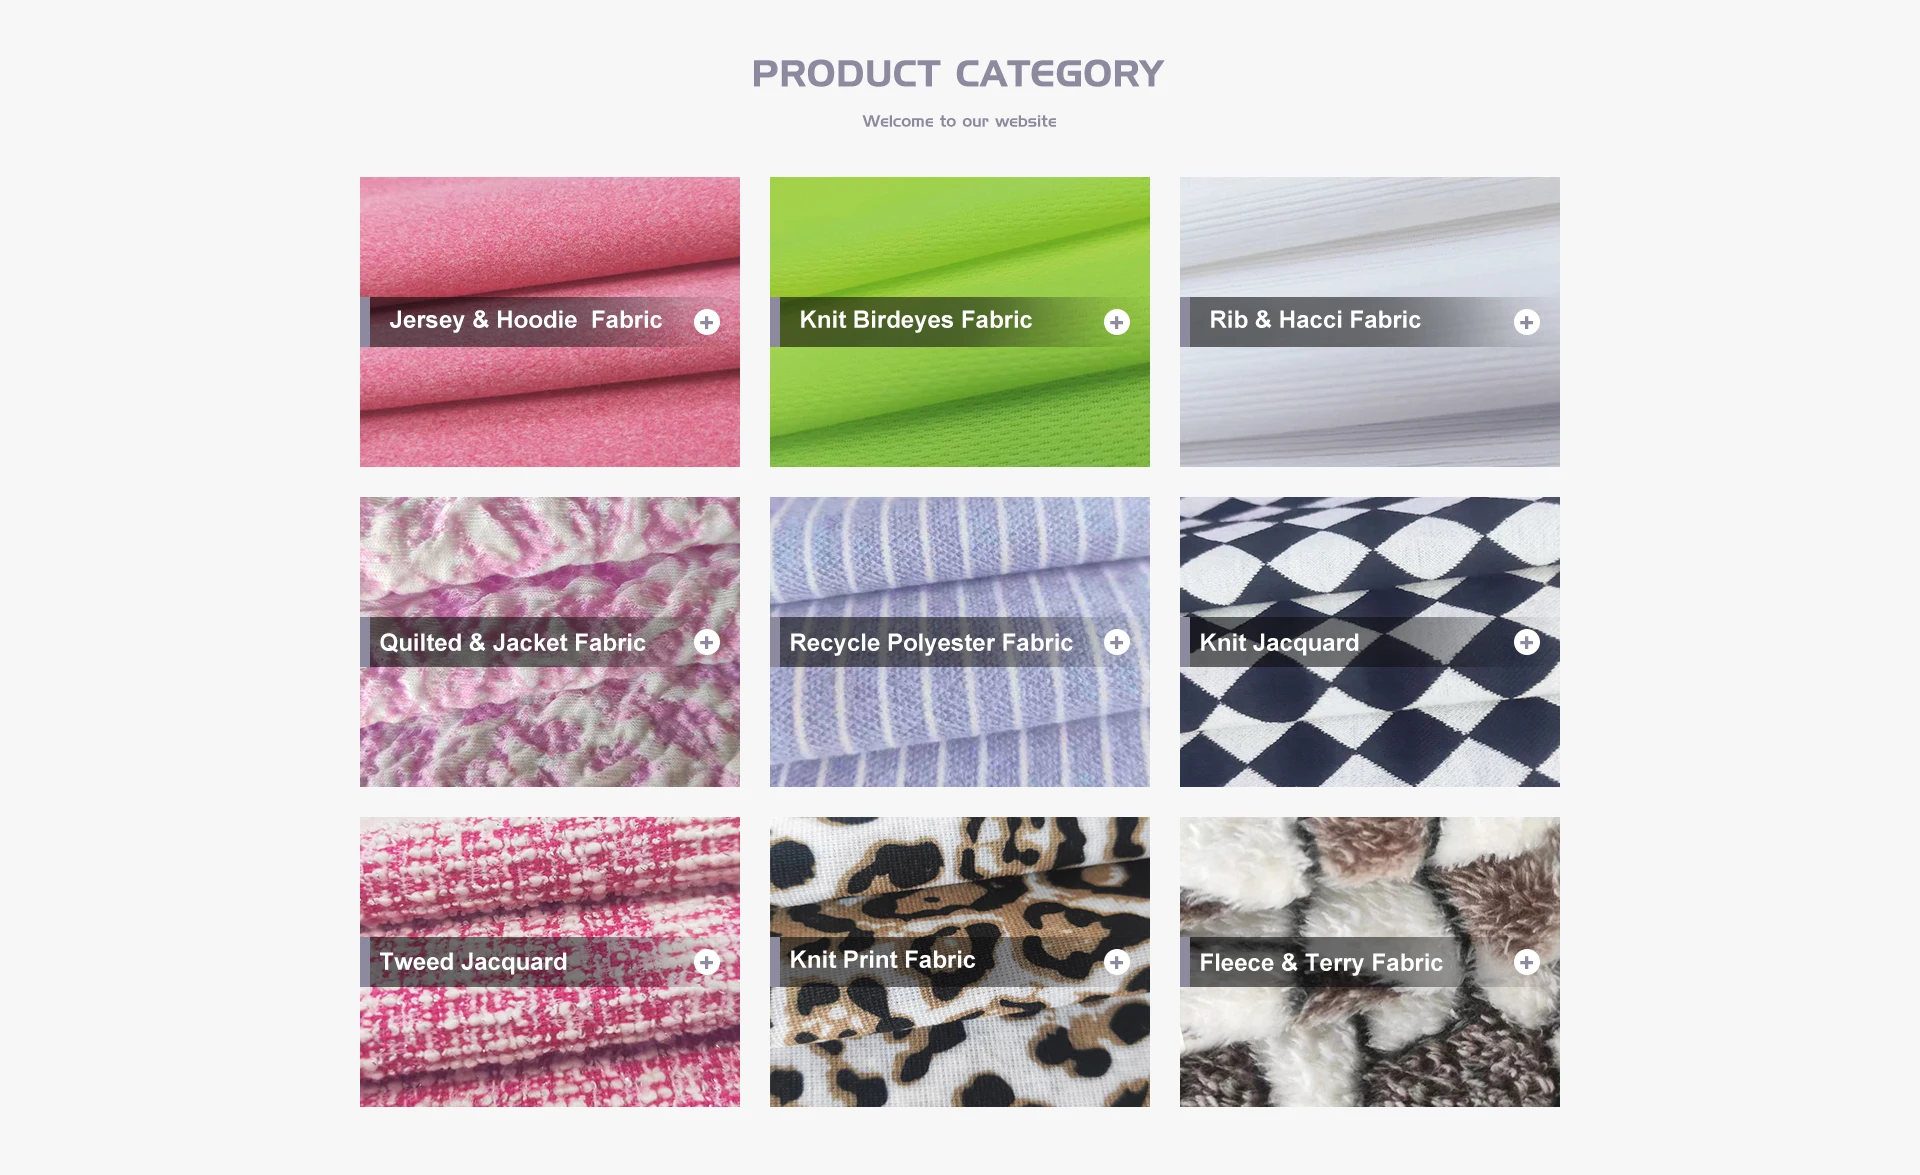View the Fleece & Terry Fabric label
Screen dimensions: 1920x1175
coord(1321,963)
